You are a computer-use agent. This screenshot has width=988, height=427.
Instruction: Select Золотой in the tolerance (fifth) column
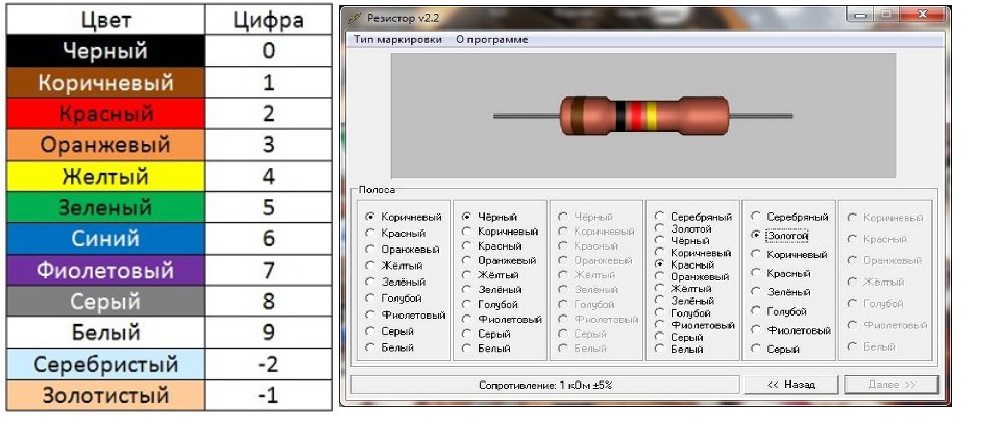756,235
